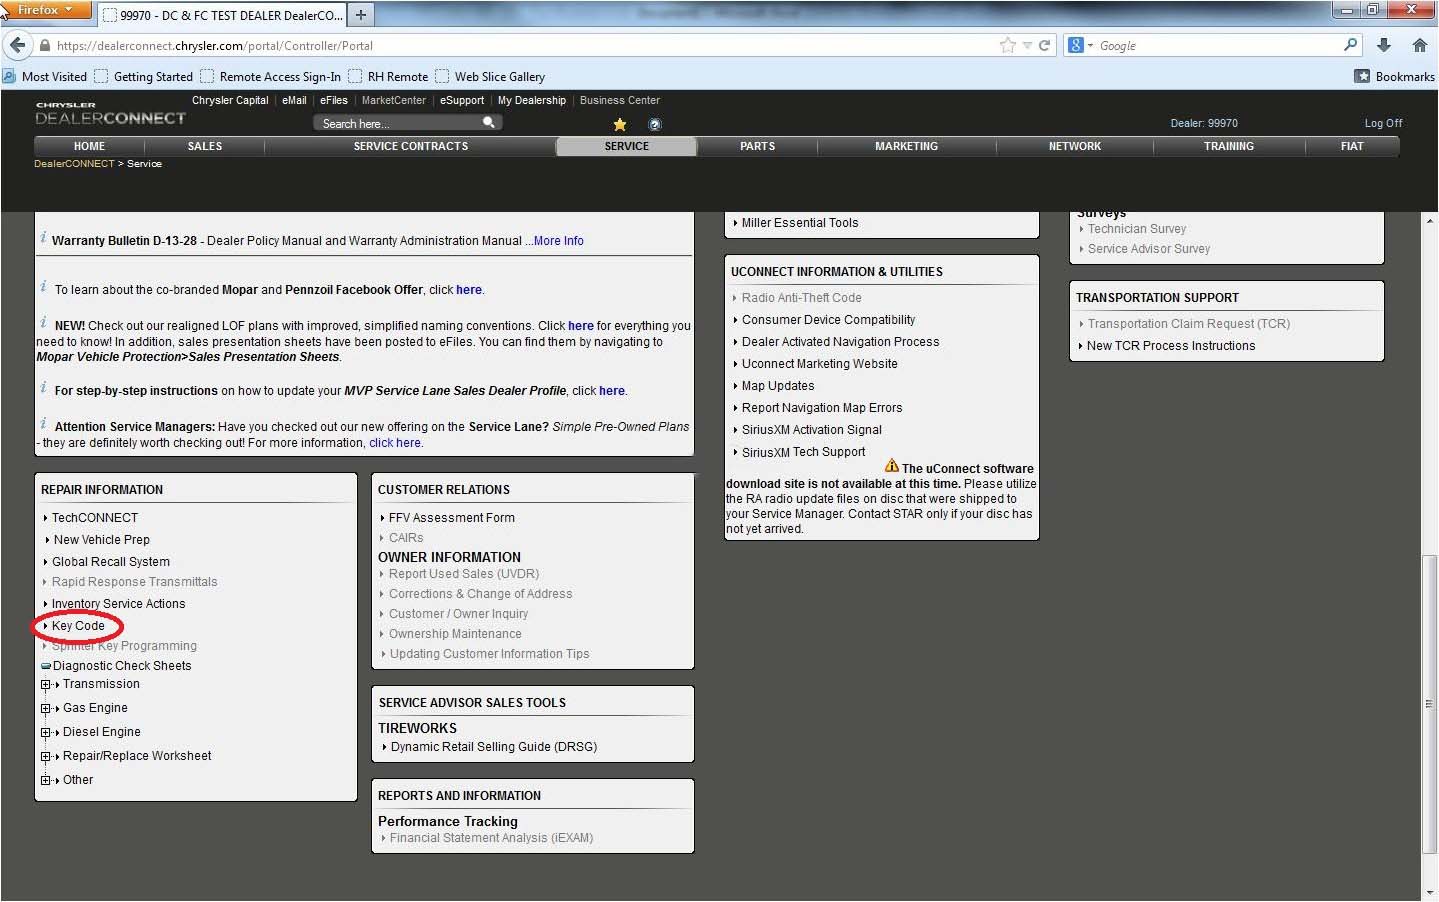Click the DealerCONNECT Search here field
Viewport: 1439px width, 902px height.
(397, 123)
